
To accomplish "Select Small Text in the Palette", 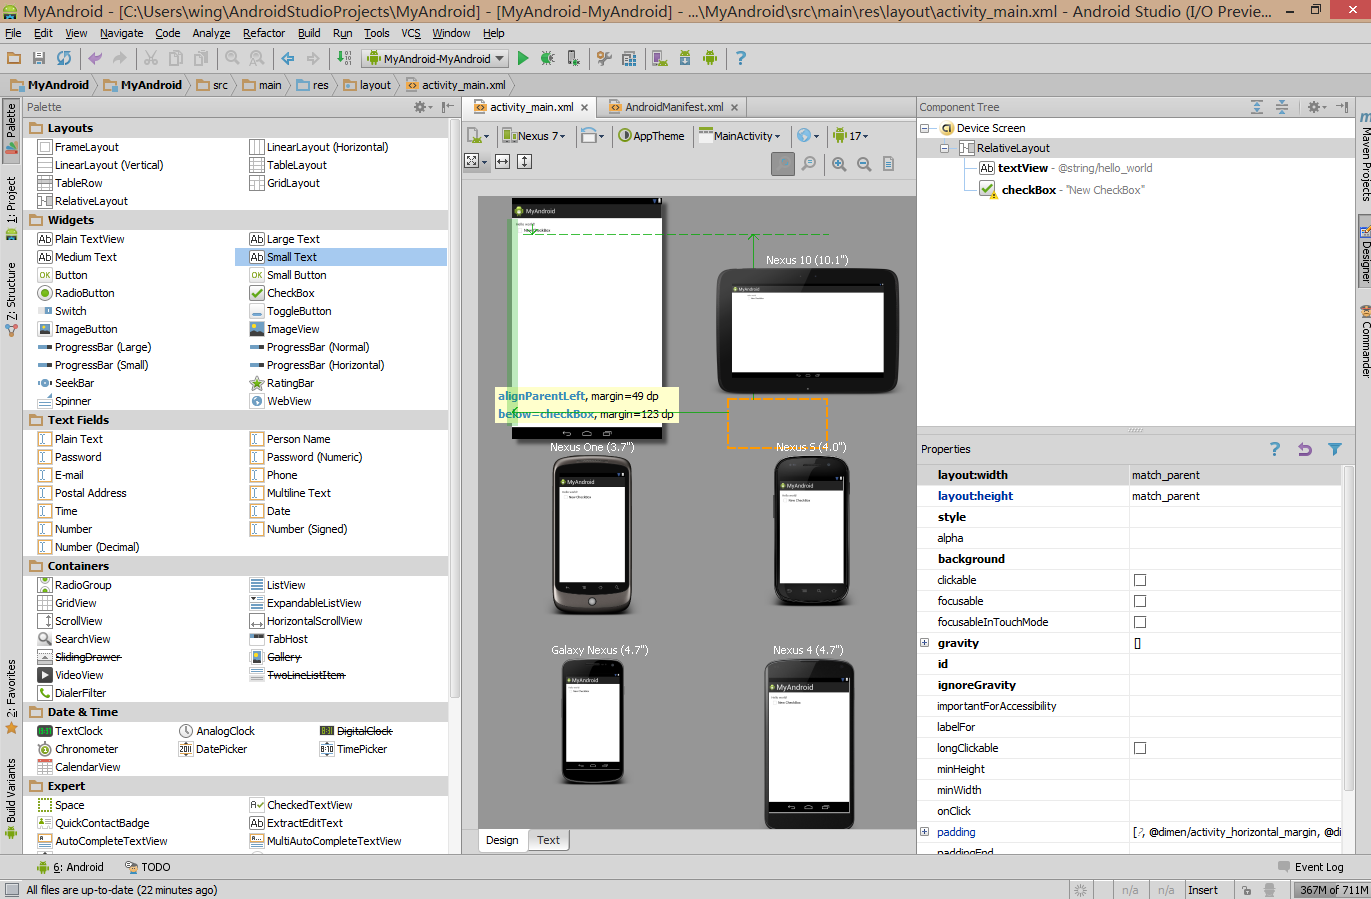I will (340, 257).
